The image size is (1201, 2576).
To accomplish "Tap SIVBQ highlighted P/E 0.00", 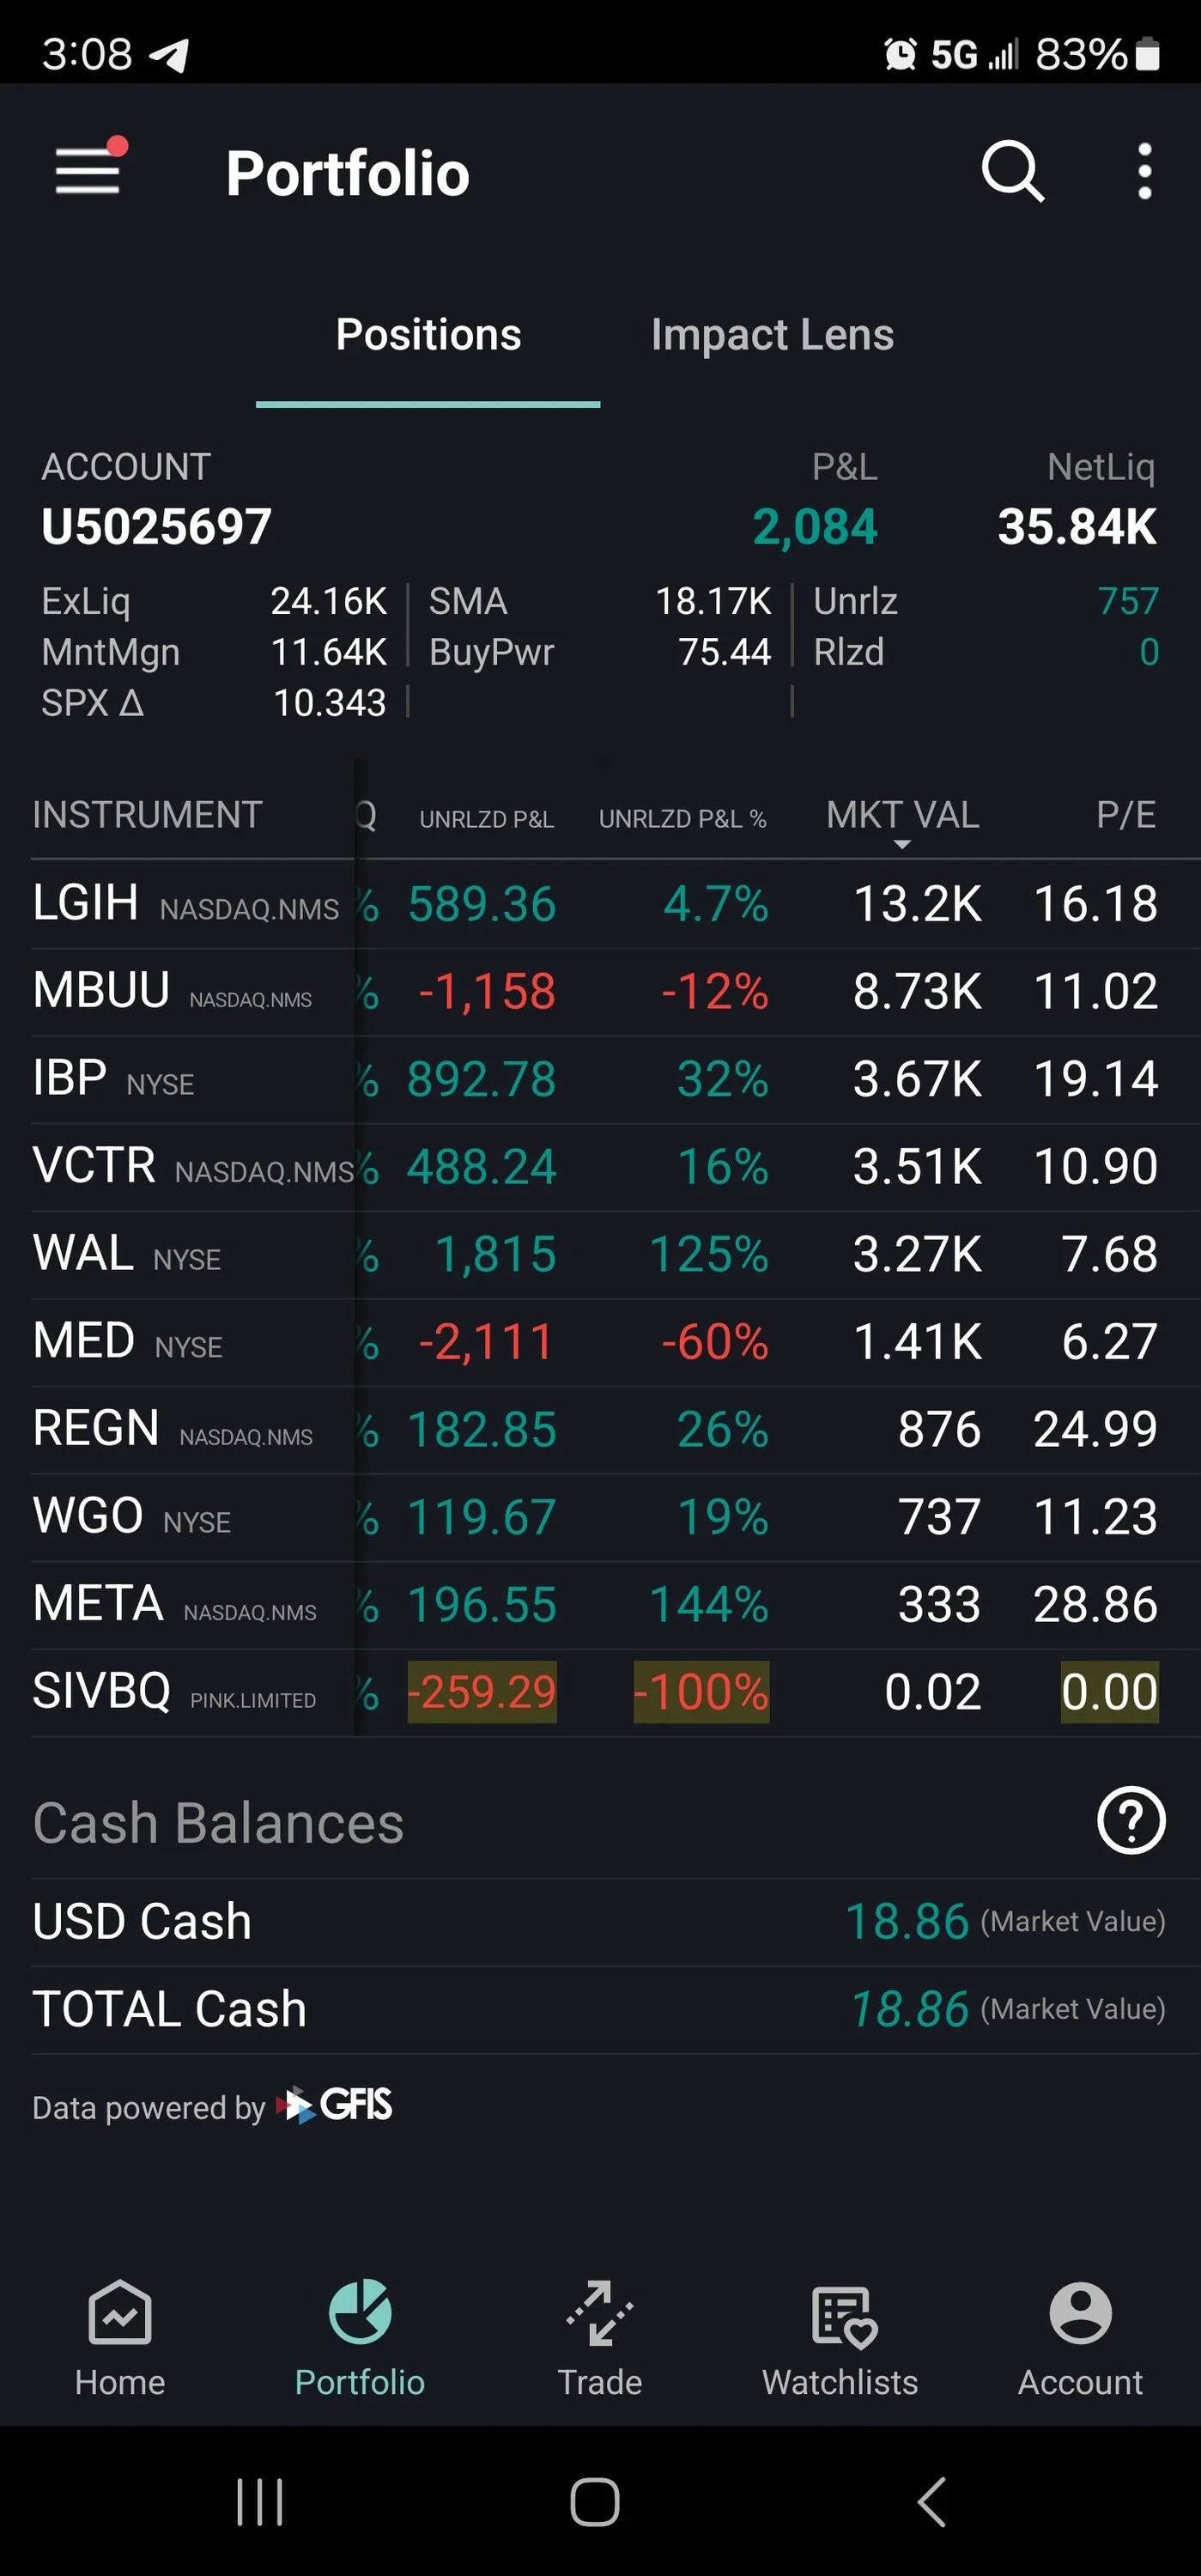I will coord(1109,1692).
